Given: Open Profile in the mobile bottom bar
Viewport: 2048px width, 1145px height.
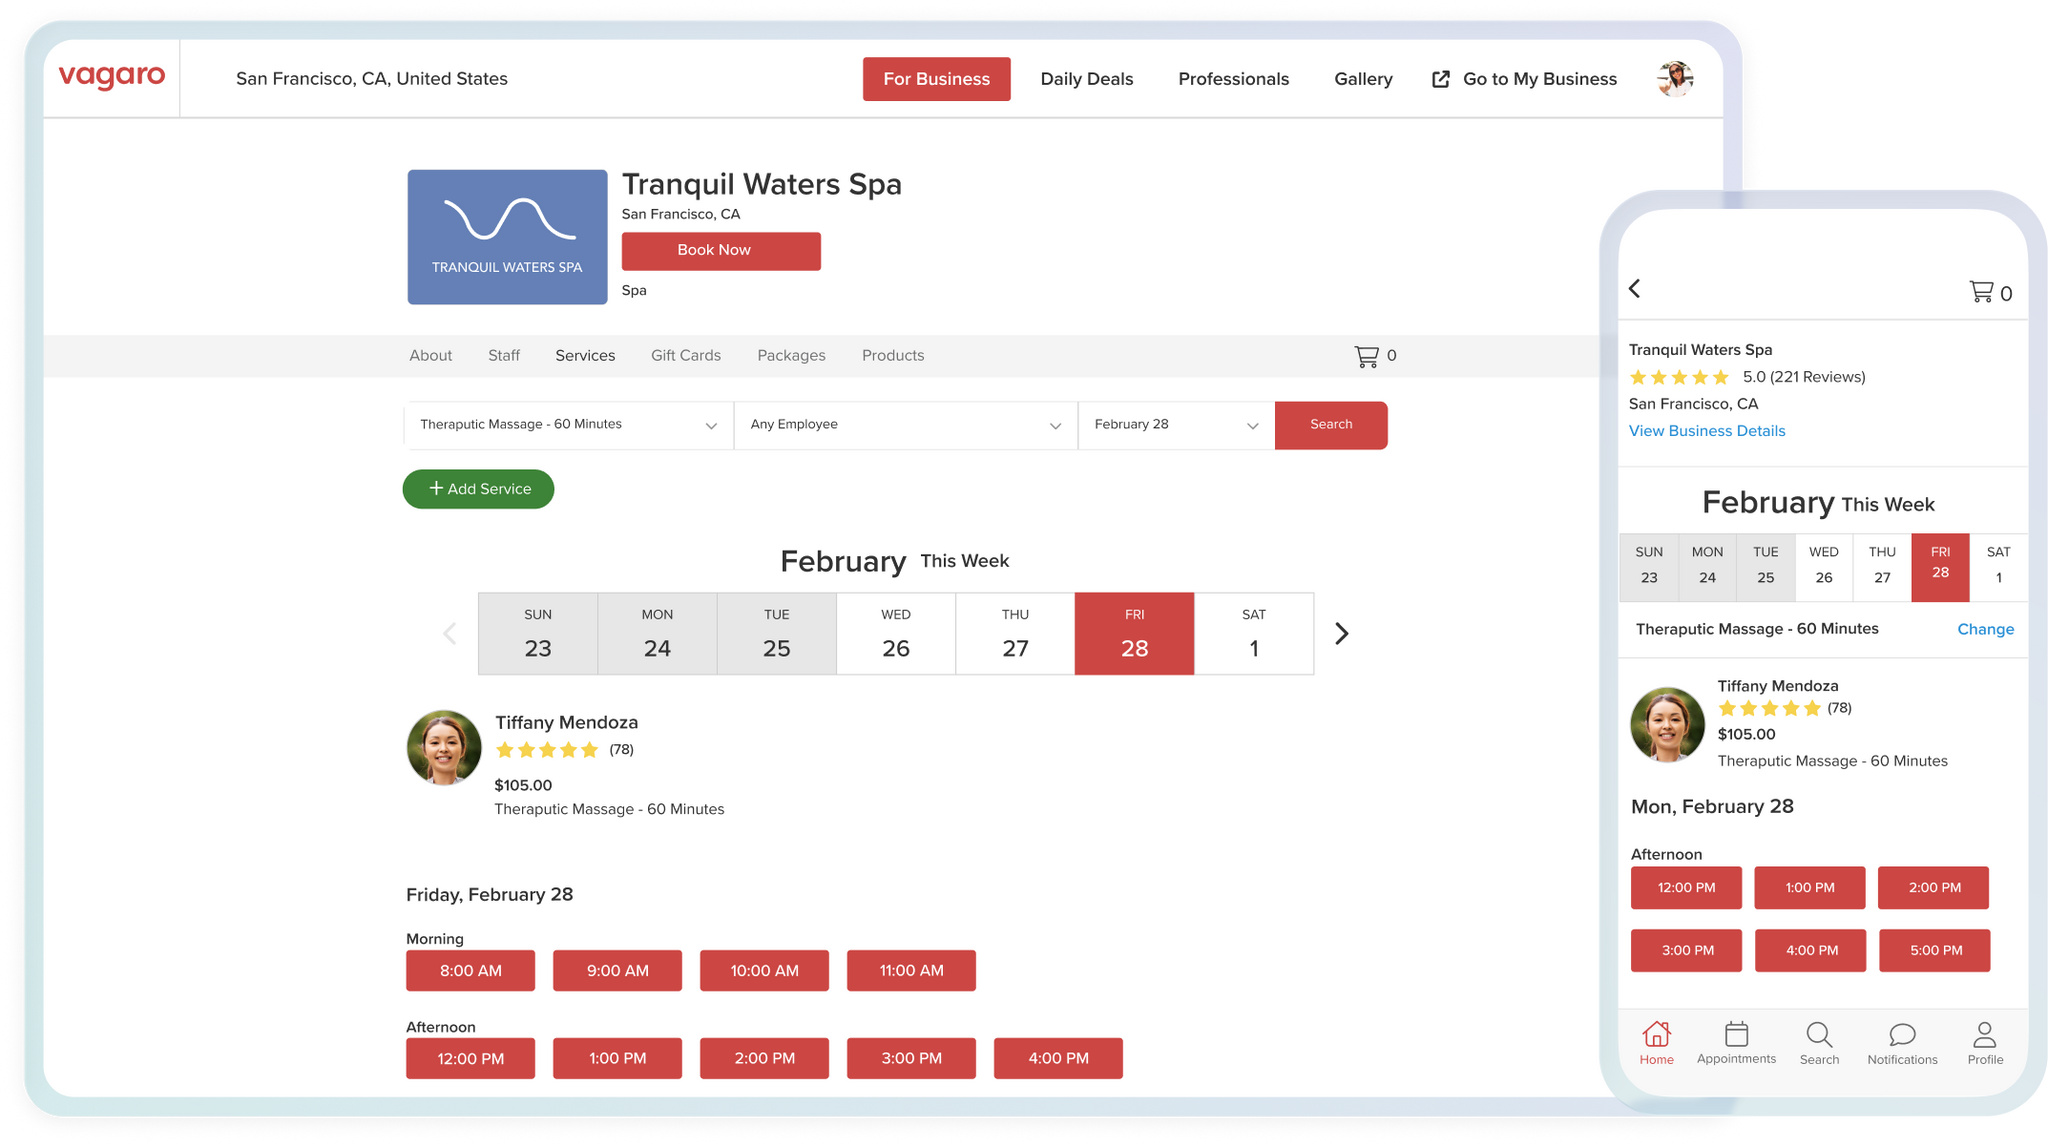Looking at the screenshot, I should pyautogui.click(x=1985, y=1043).
